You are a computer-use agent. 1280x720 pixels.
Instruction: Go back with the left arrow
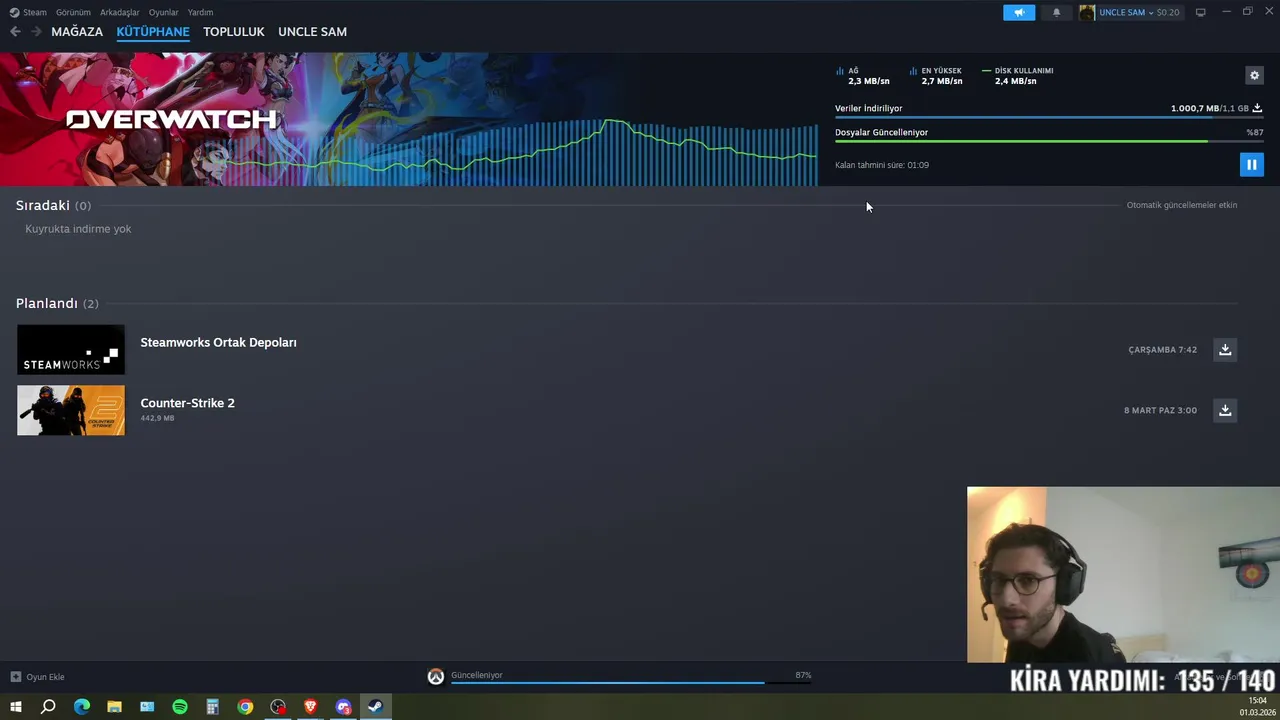tap(15, 32)
